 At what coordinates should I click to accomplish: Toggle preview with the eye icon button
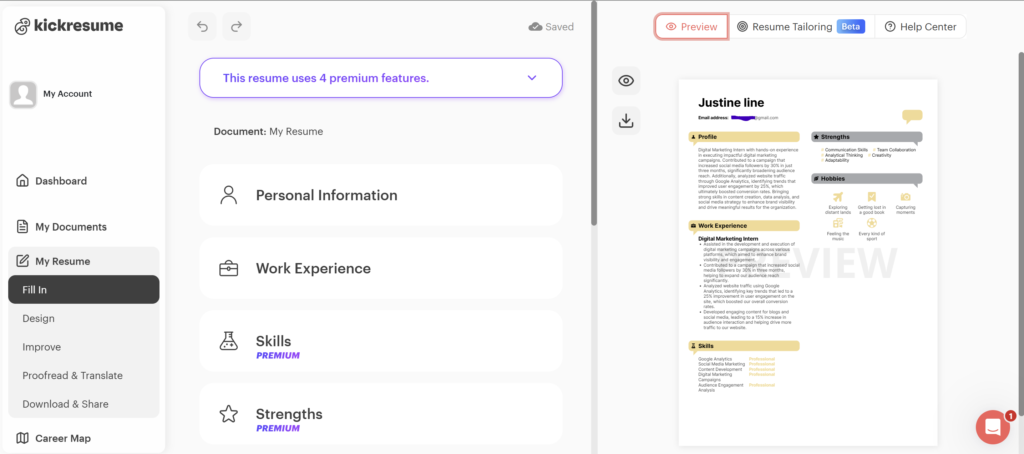click(626, 81)
